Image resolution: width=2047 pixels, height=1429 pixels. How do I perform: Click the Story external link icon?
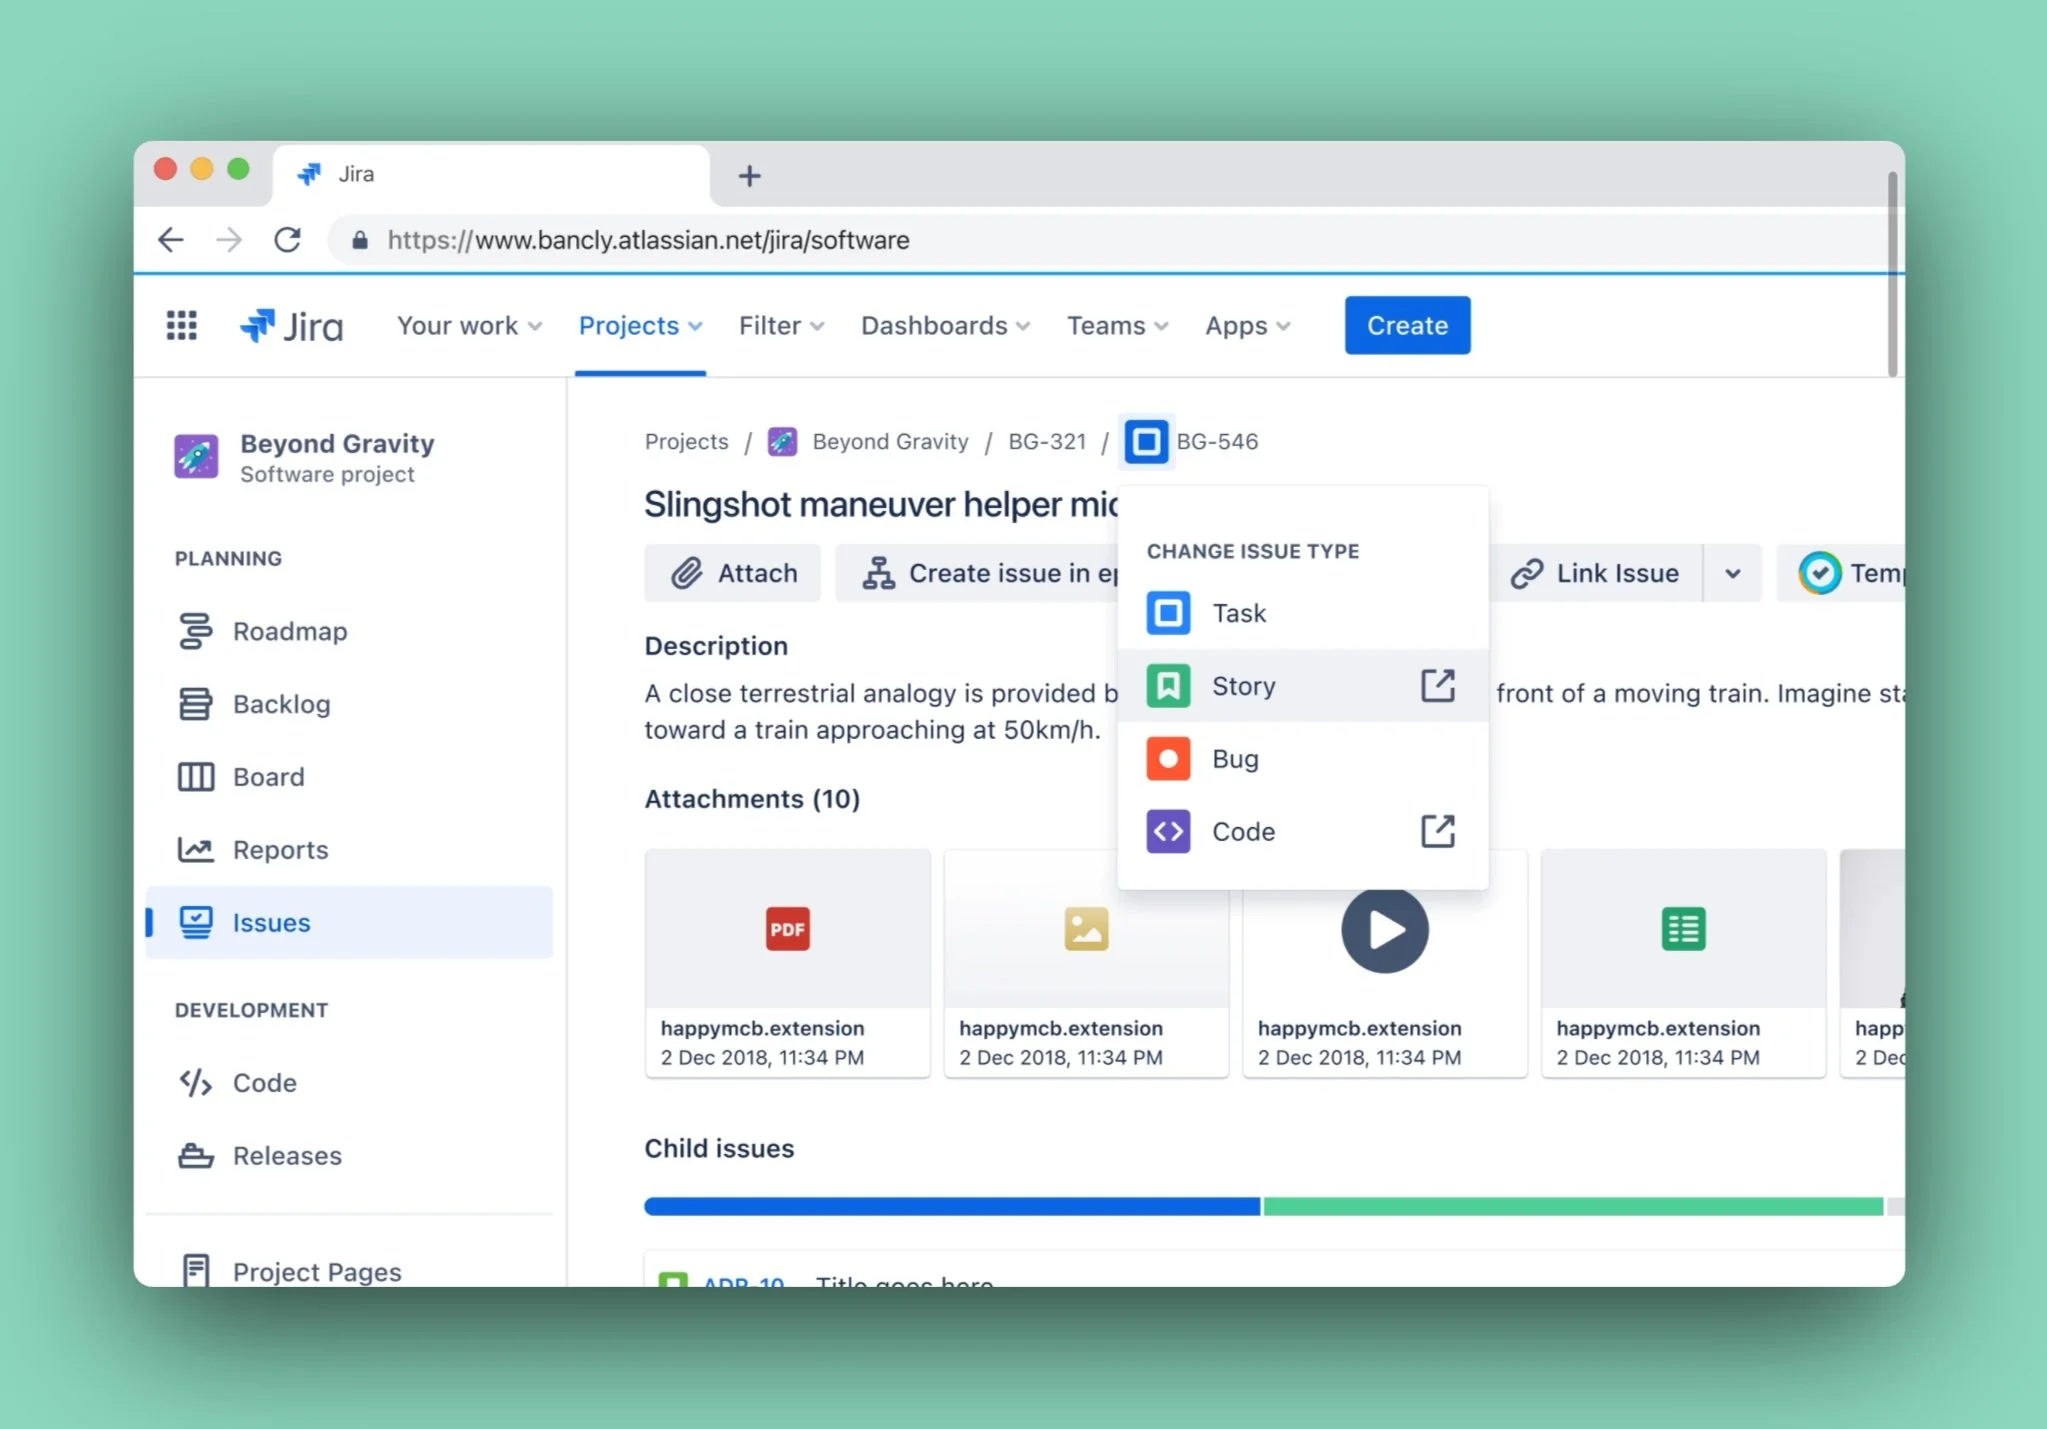click(1437, 686)
